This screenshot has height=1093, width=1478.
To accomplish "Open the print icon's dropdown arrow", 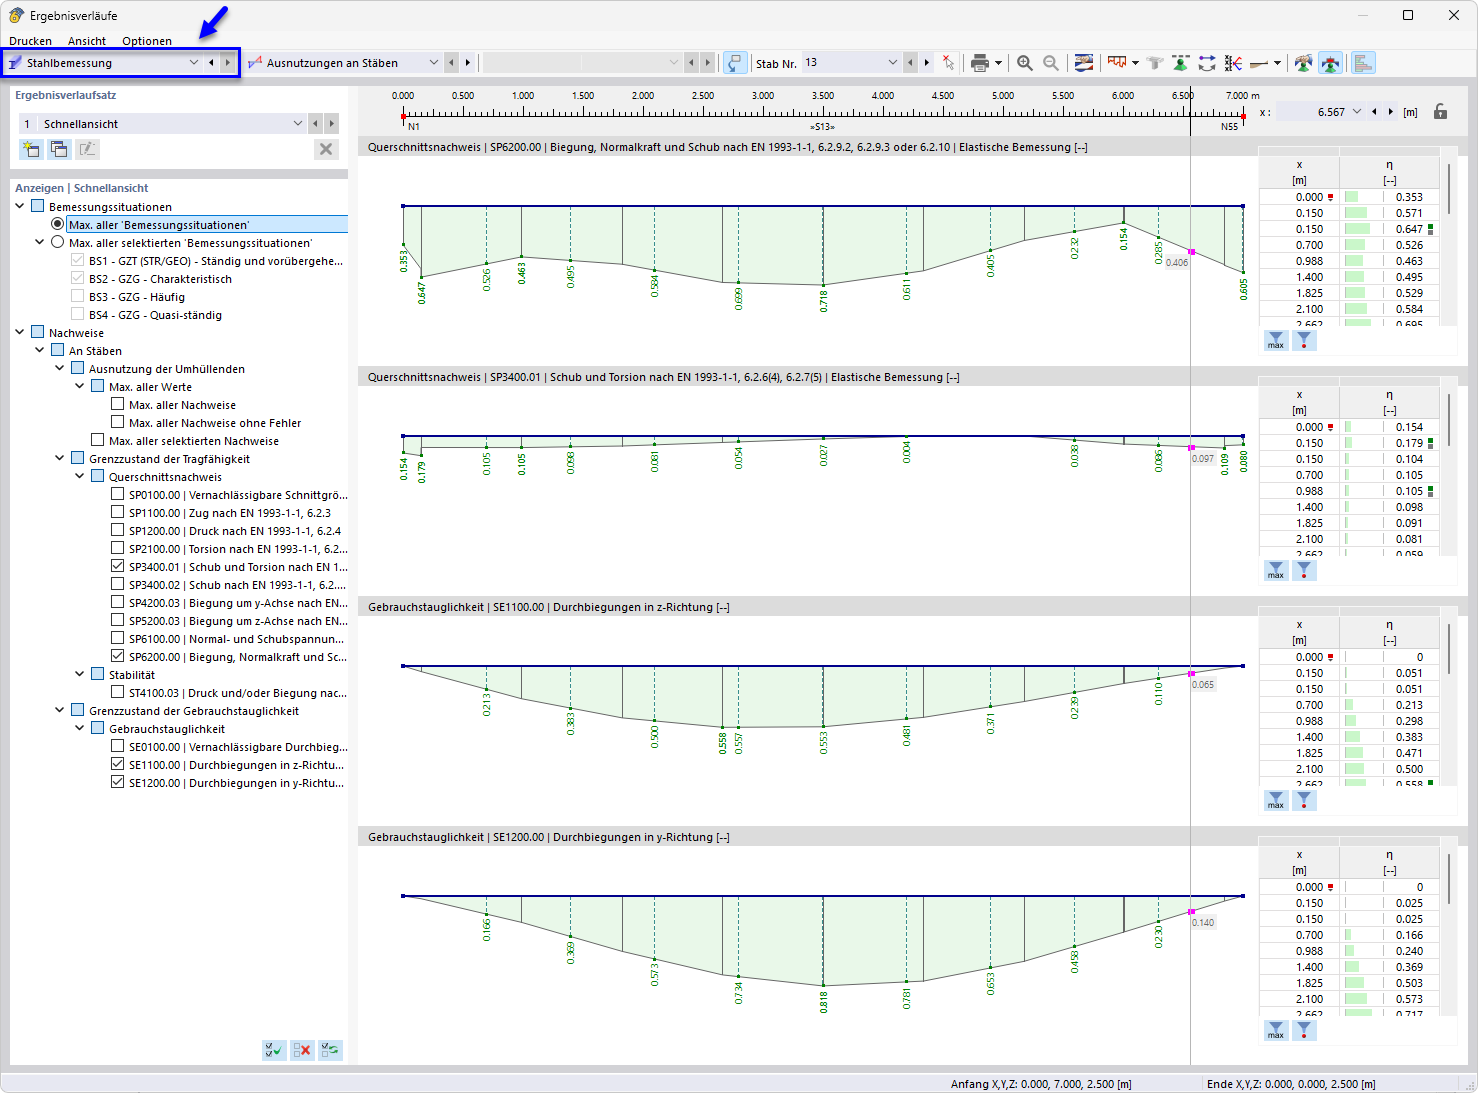I will [x=998, y=63].
